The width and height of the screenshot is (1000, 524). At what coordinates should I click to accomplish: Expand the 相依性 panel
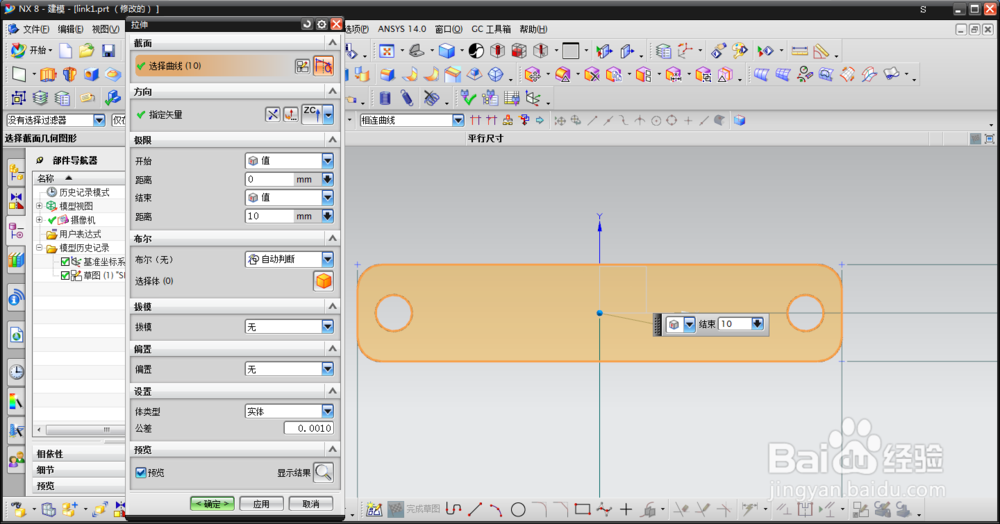(x=79, y=454)
